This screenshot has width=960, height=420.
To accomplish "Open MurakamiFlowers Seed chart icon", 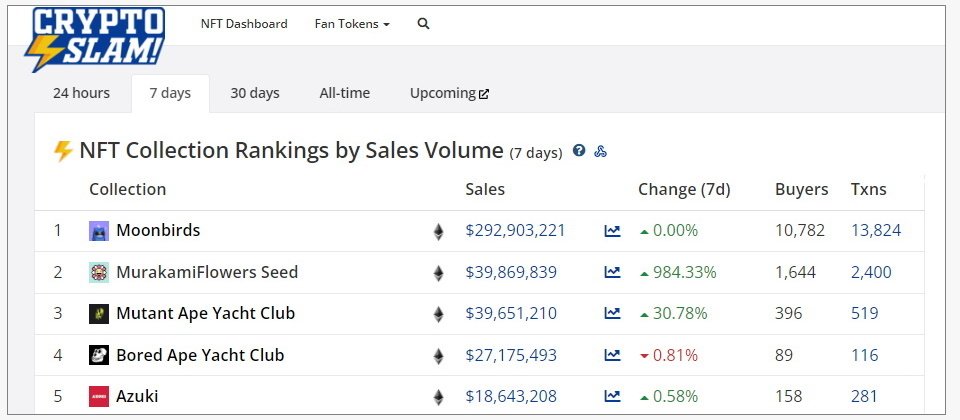I will point(612,273).
